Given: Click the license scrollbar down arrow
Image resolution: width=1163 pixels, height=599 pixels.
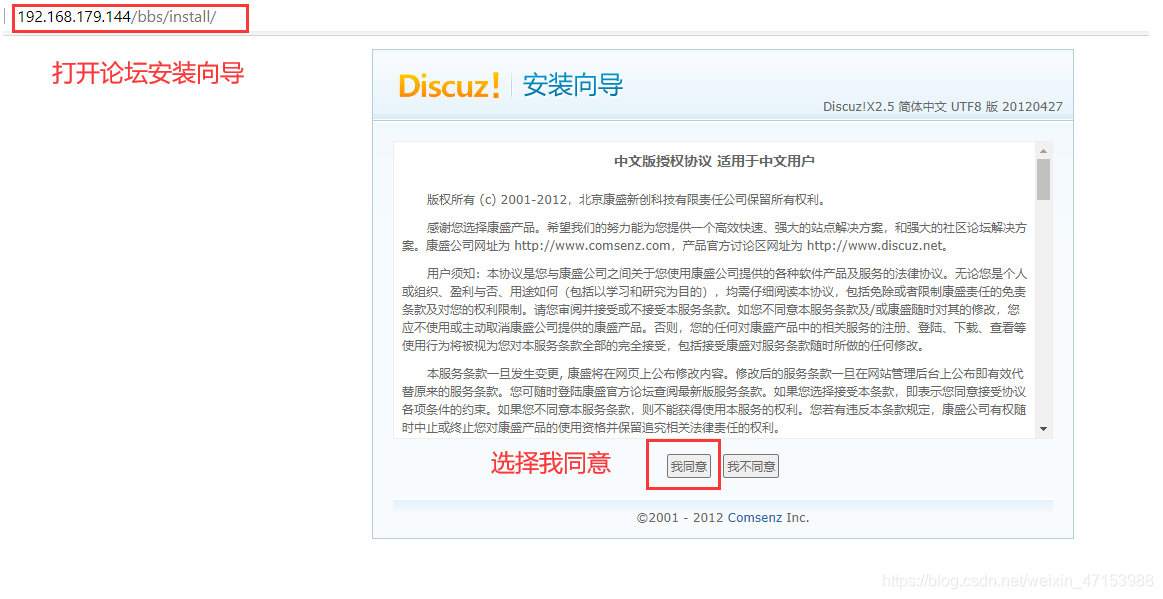Looking at the screenshot, I should (1044, 429).
